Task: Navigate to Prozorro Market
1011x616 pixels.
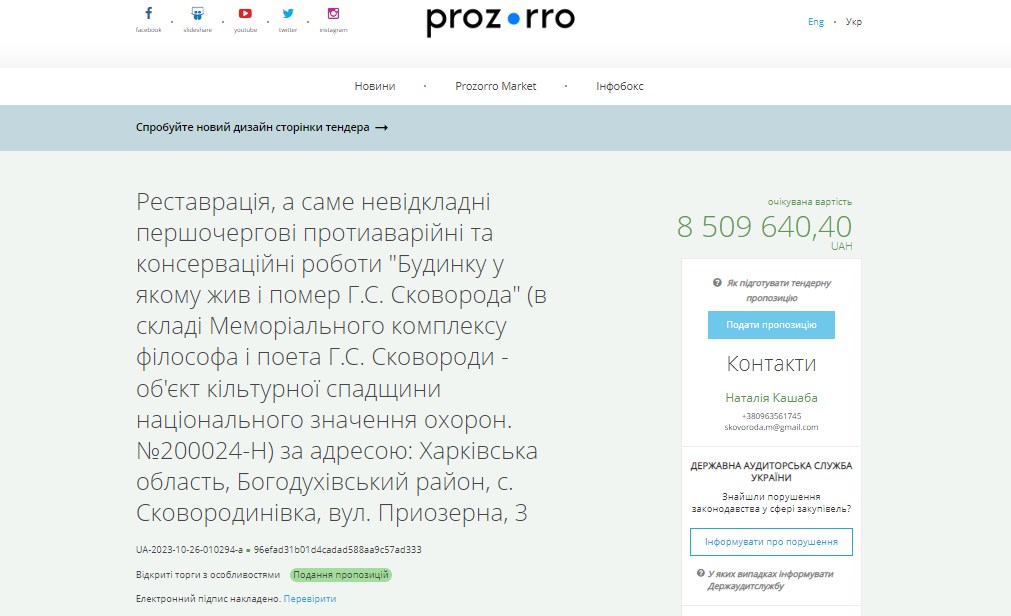Action: click(496, 86)
